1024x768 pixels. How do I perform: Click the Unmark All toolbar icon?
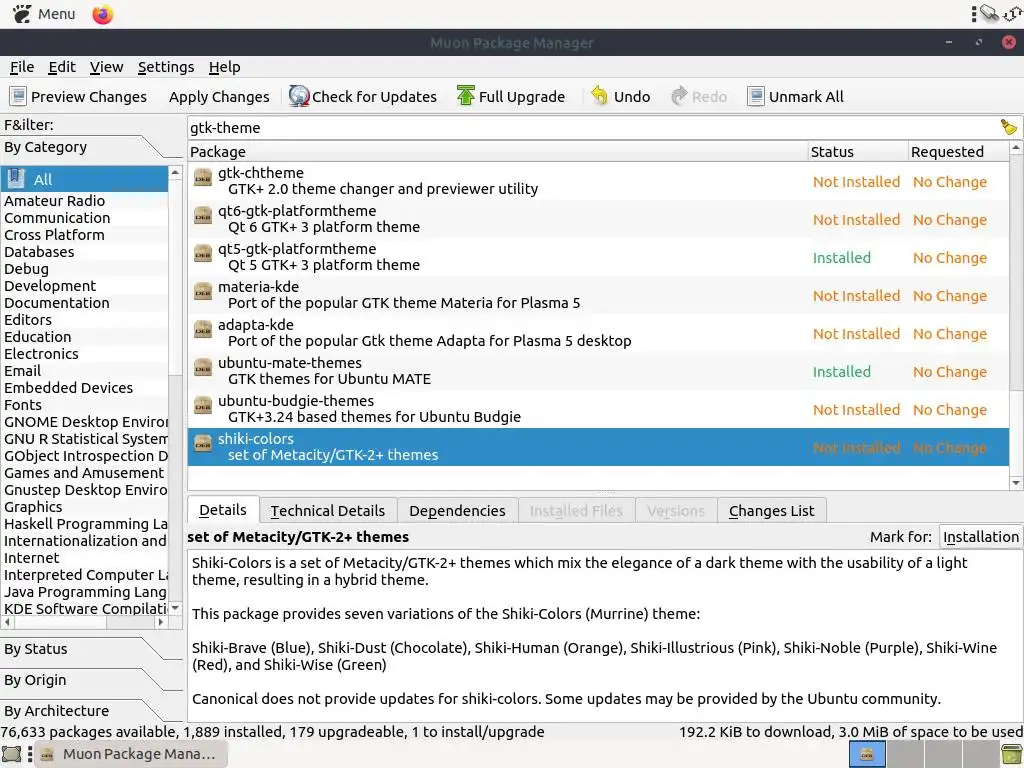click(x=756, y=97)
